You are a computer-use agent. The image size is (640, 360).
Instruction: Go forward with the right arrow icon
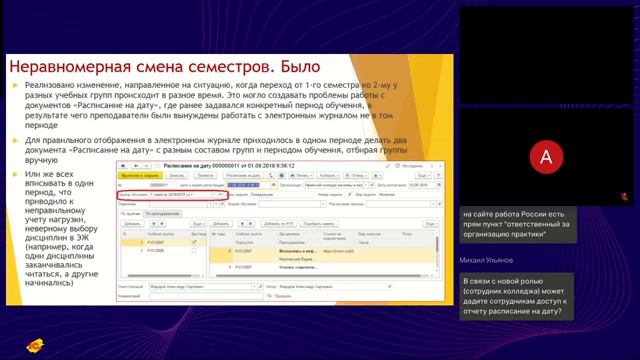pos(147,166)
